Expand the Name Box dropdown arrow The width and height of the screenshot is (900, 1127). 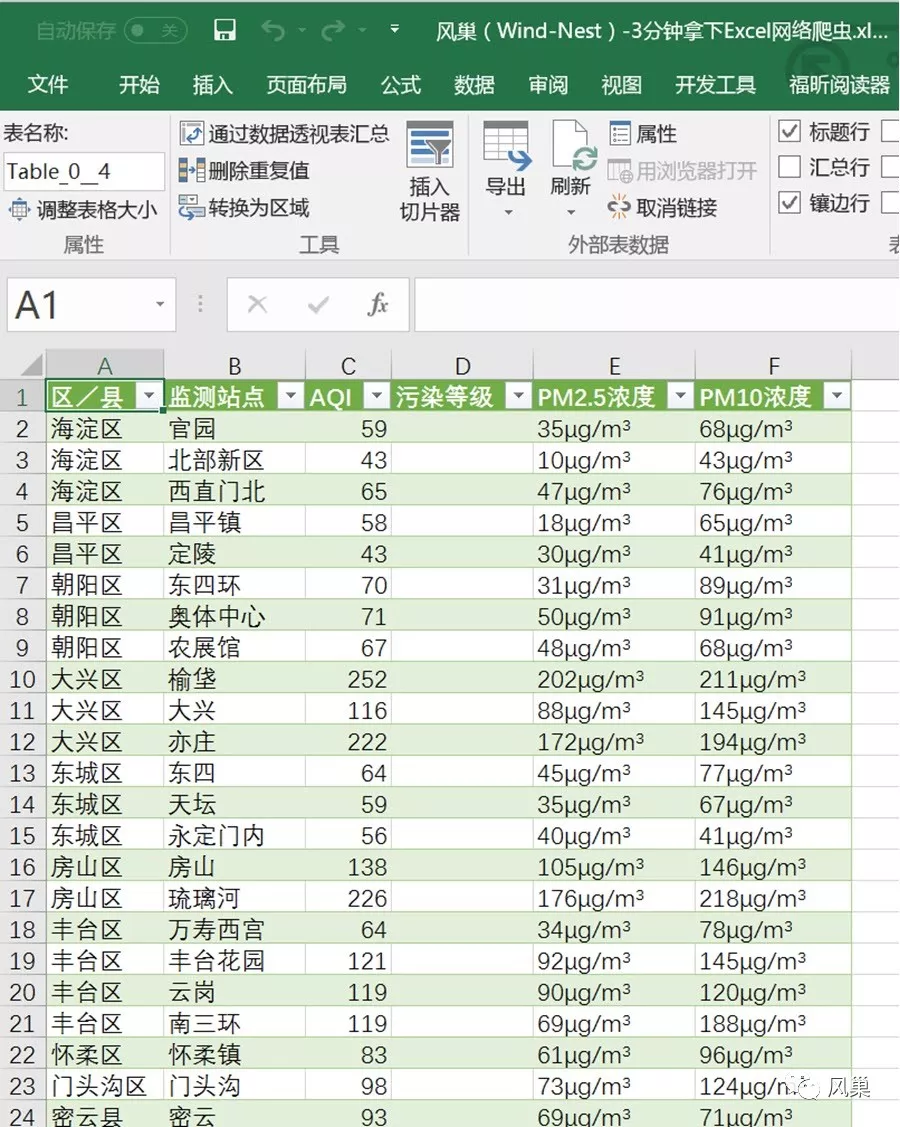click(x=160, y=304)
